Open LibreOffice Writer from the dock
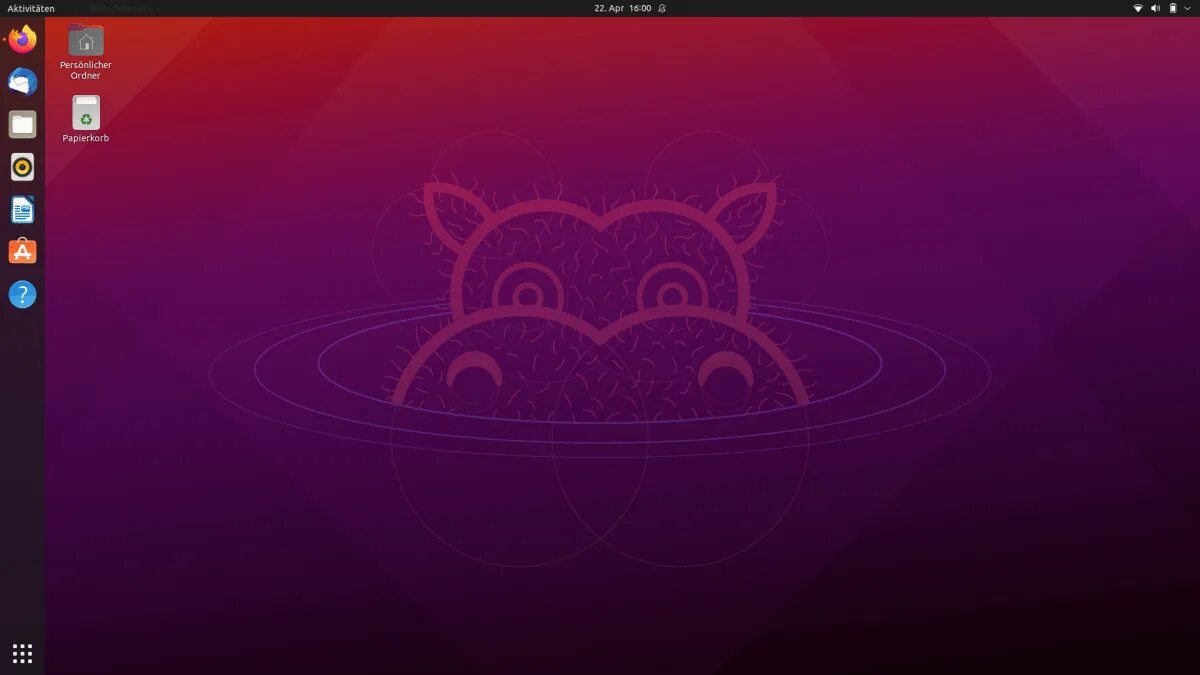The width and height of the screenshot is (1200, 675). point(22,209)
